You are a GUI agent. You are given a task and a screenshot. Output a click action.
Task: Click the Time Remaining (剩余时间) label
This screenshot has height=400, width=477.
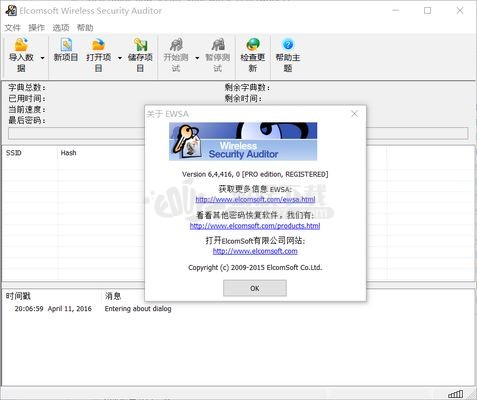pyautogui.click(x=243, y=99)
